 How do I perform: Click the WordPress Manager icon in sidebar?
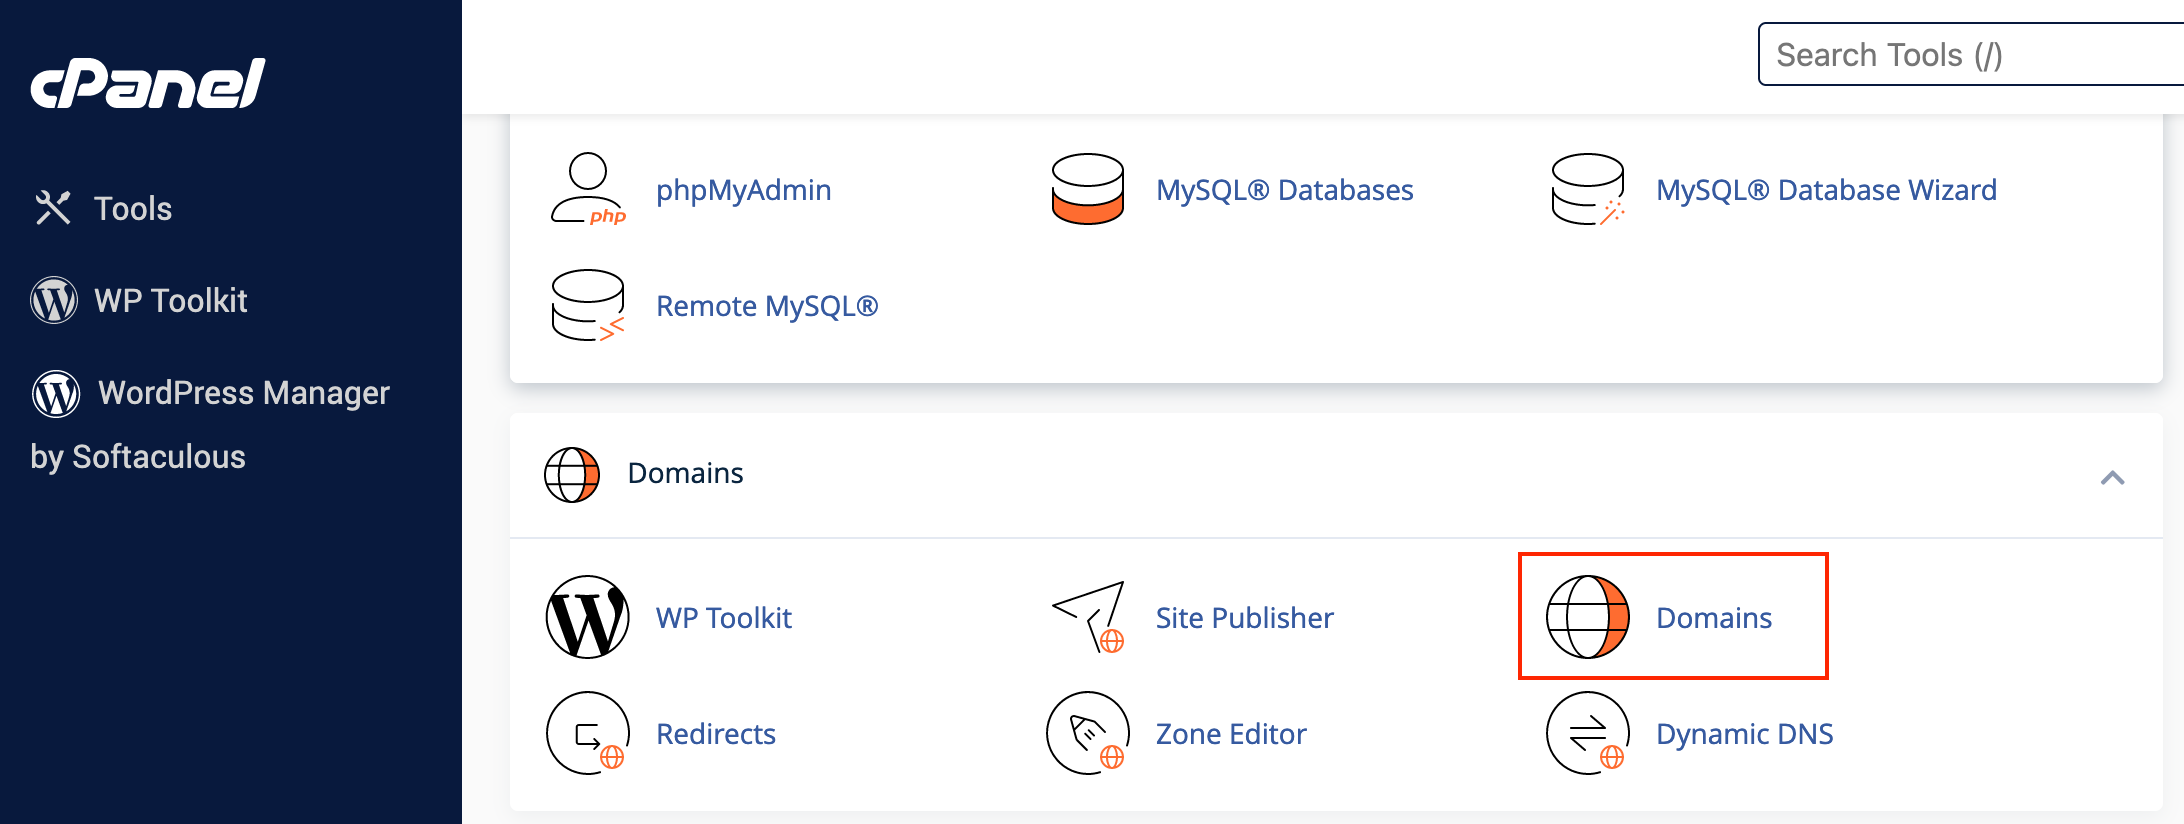[x=56, y=393]
